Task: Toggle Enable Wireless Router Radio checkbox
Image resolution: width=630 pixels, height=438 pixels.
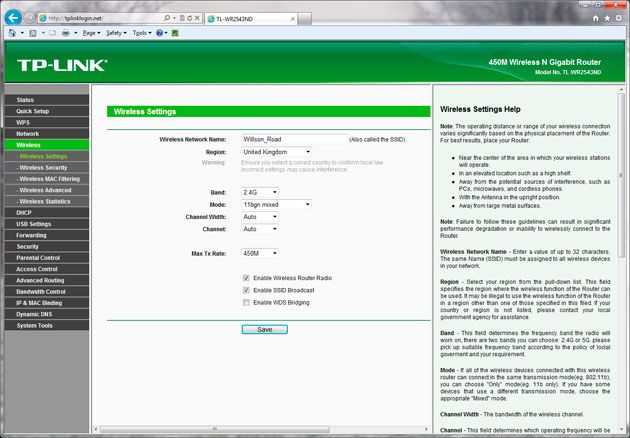Action: 246,277
